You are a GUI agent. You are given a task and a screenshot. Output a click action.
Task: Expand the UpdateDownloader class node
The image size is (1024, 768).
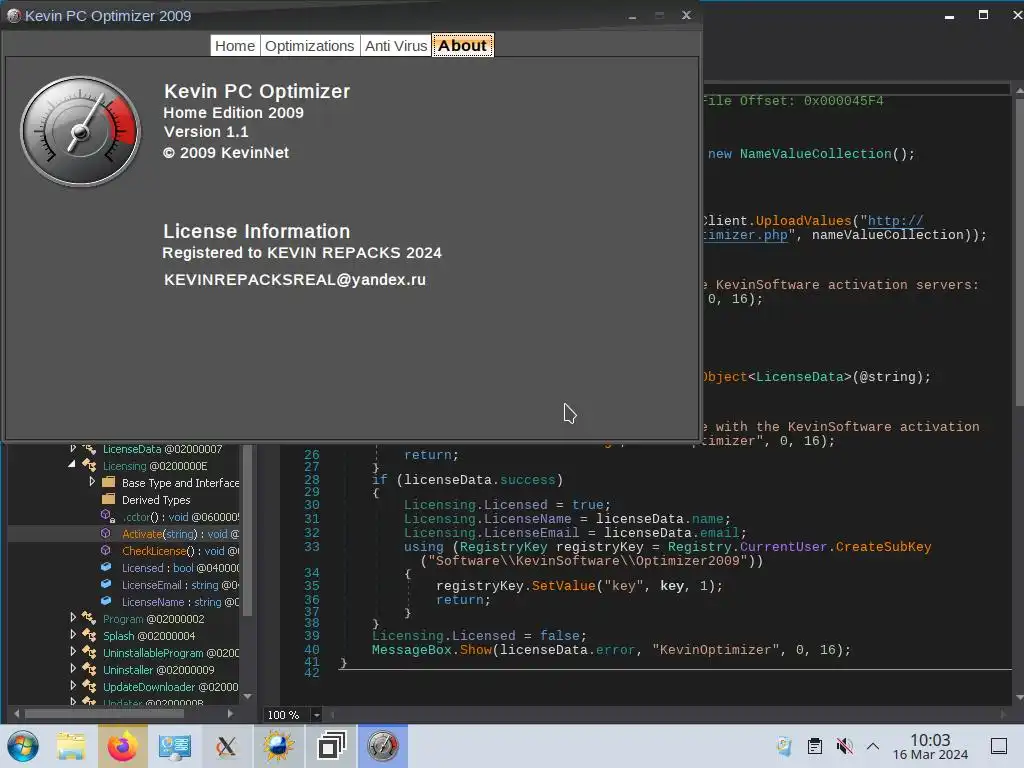coord(73,686)
